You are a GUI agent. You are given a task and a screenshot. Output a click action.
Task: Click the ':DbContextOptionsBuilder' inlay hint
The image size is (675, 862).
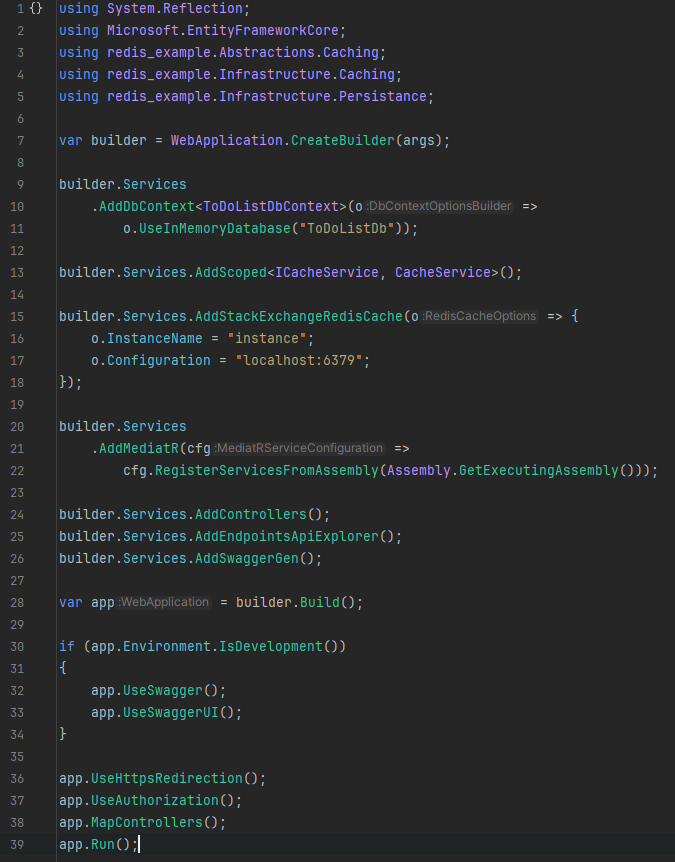click(x=439, y=206)
